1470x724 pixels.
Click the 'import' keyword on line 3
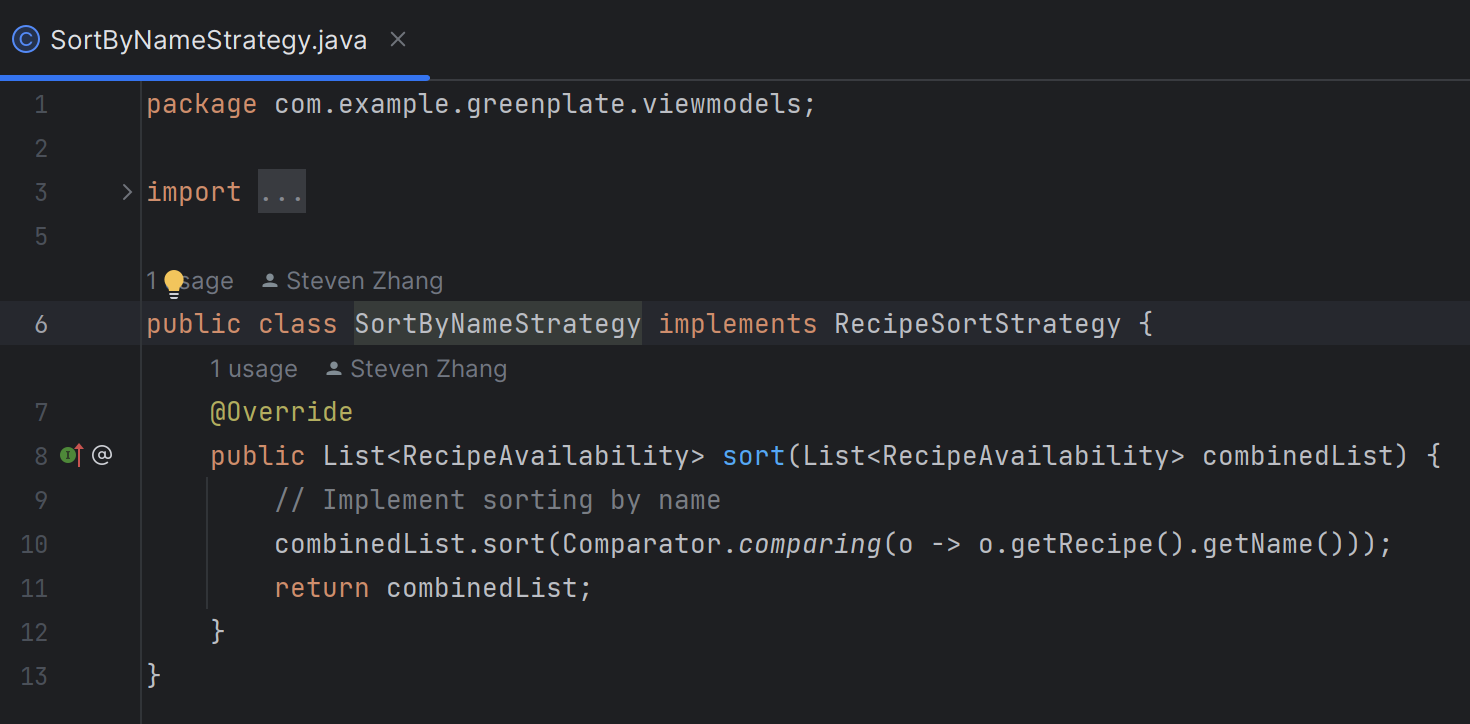(194, 192)
